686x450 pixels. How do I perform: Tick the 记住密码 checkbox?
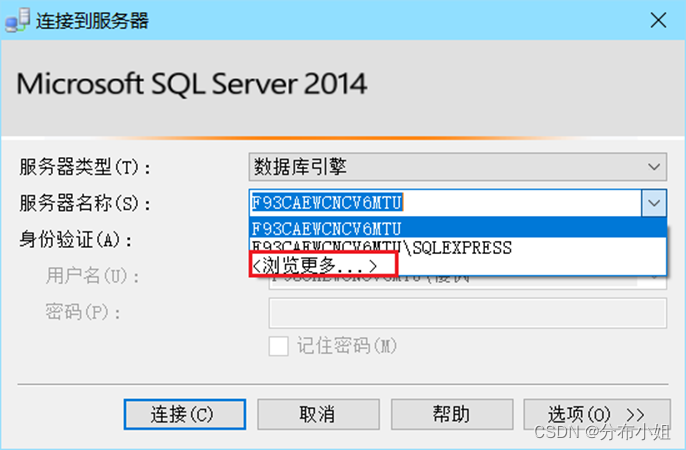(x=279, y=346)
